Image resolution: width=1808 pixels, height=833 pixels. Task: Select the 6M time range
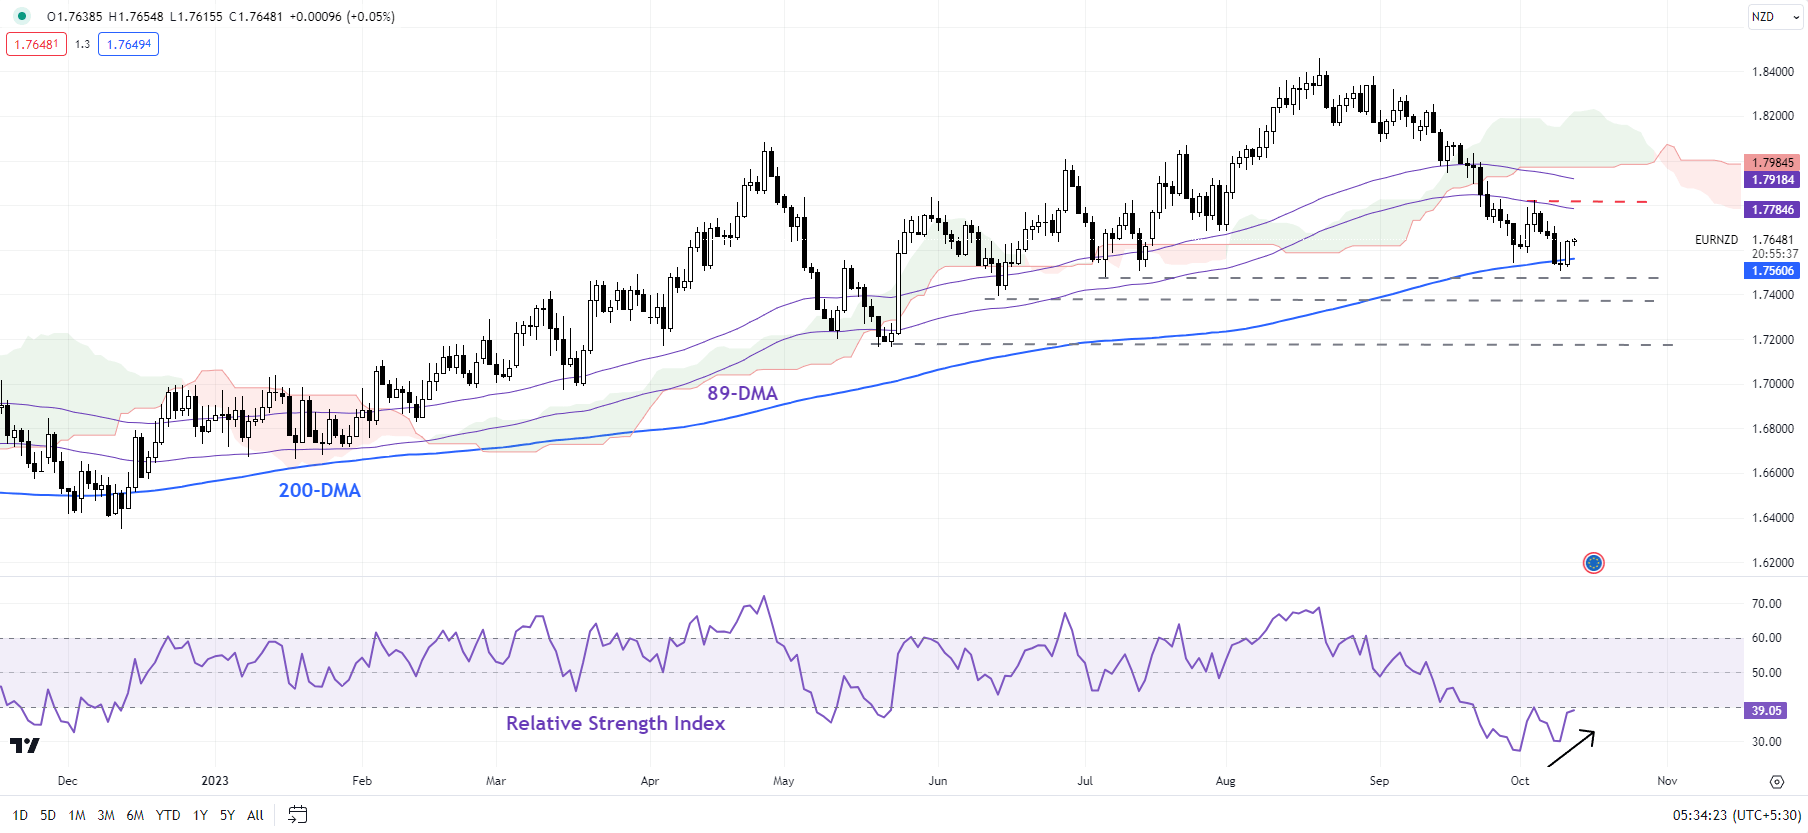(x=135, y=815)
